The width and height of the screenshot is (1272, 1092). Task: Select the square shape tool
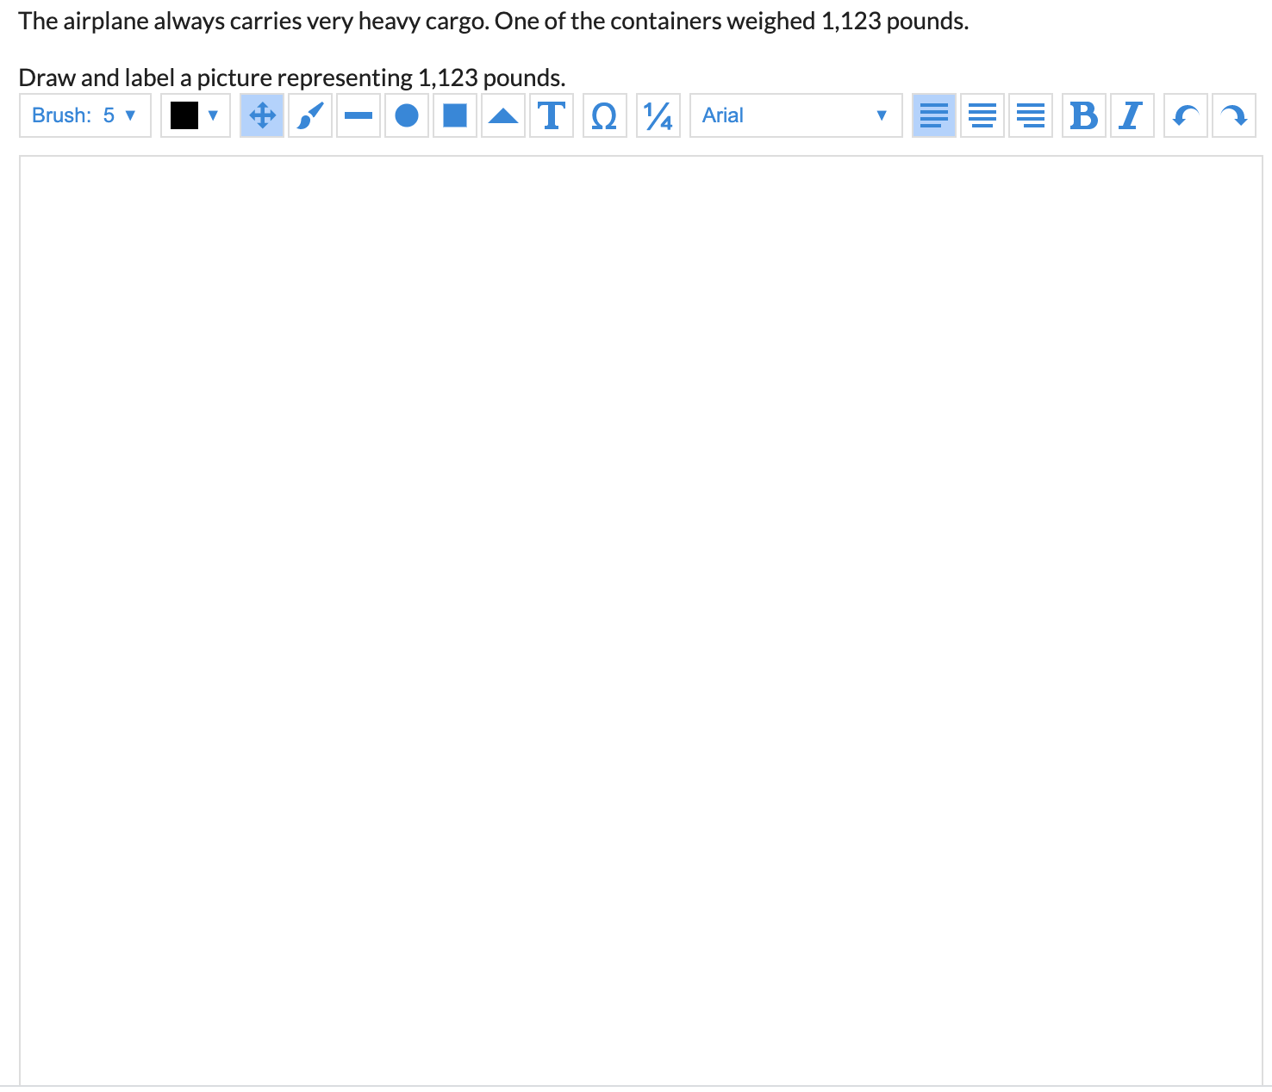tap(455, 116)
